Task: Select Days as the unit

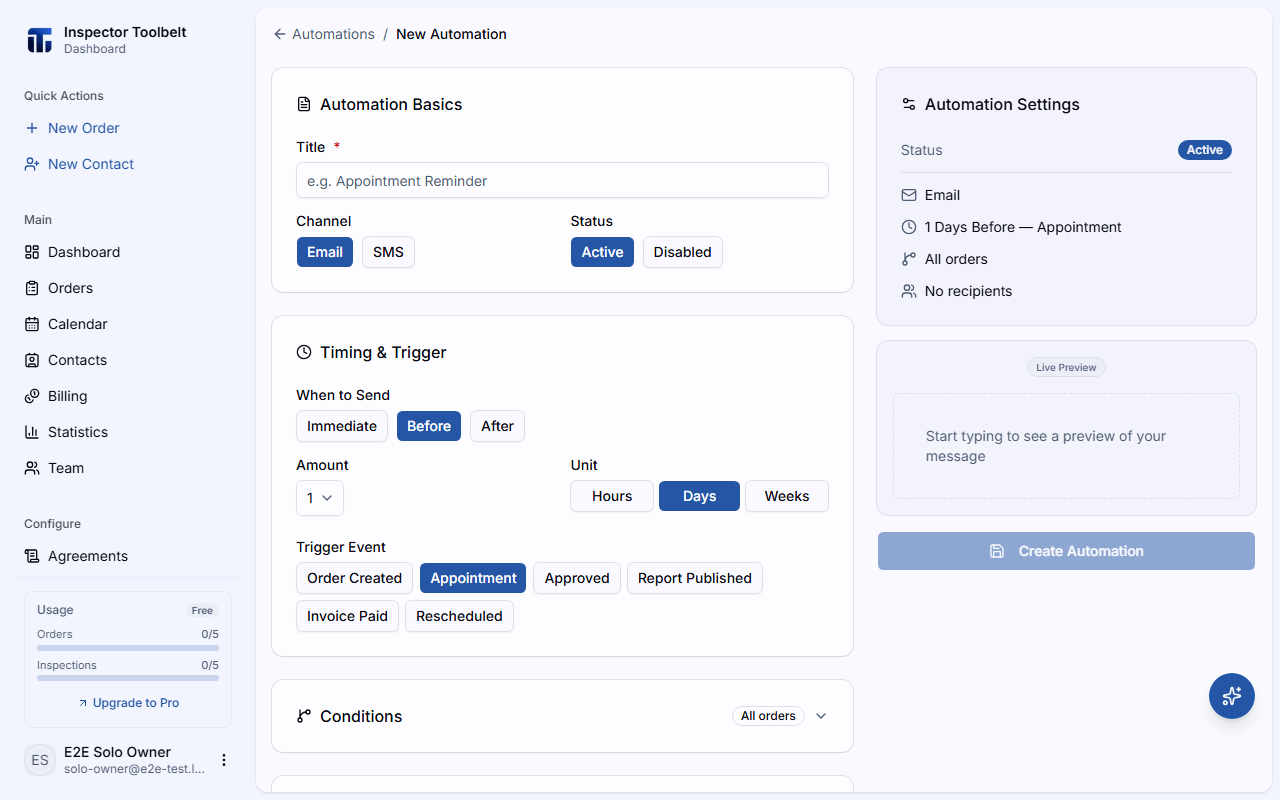Action: [x=699, y=496]
